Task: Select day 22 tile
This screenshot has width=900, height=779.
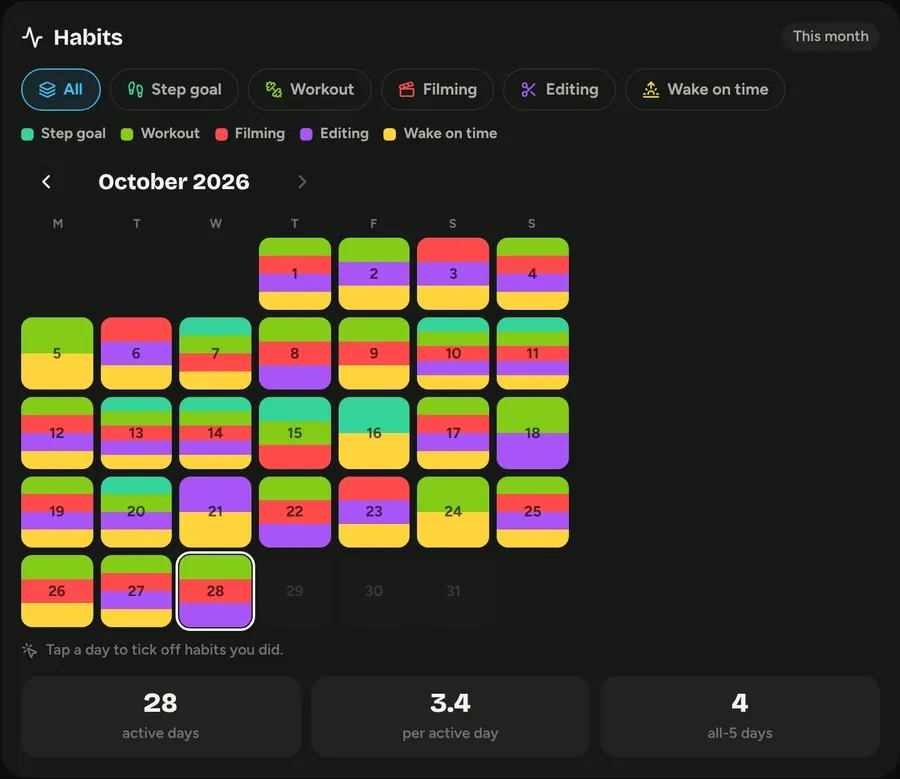Action: click(x=294, y=511)
